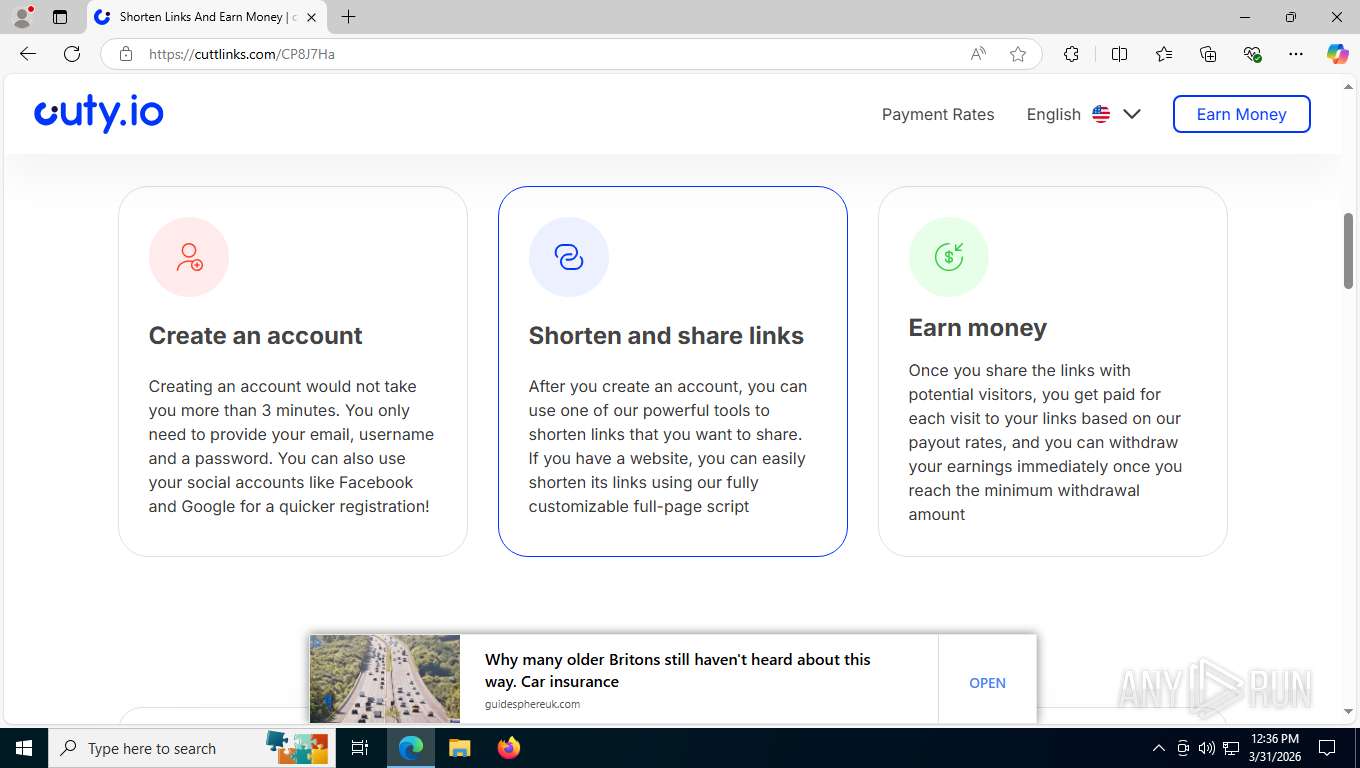This screenshot has height=768, width=1360.
Task: Toggle split screen view
Action: click(x=1120, y=54)
